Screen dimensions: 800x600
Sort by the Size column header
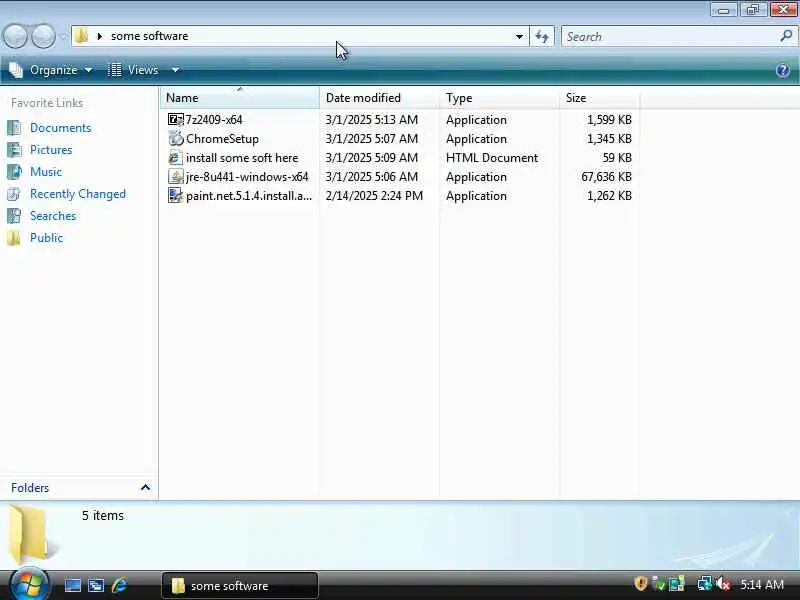click(x=599, y=97)
